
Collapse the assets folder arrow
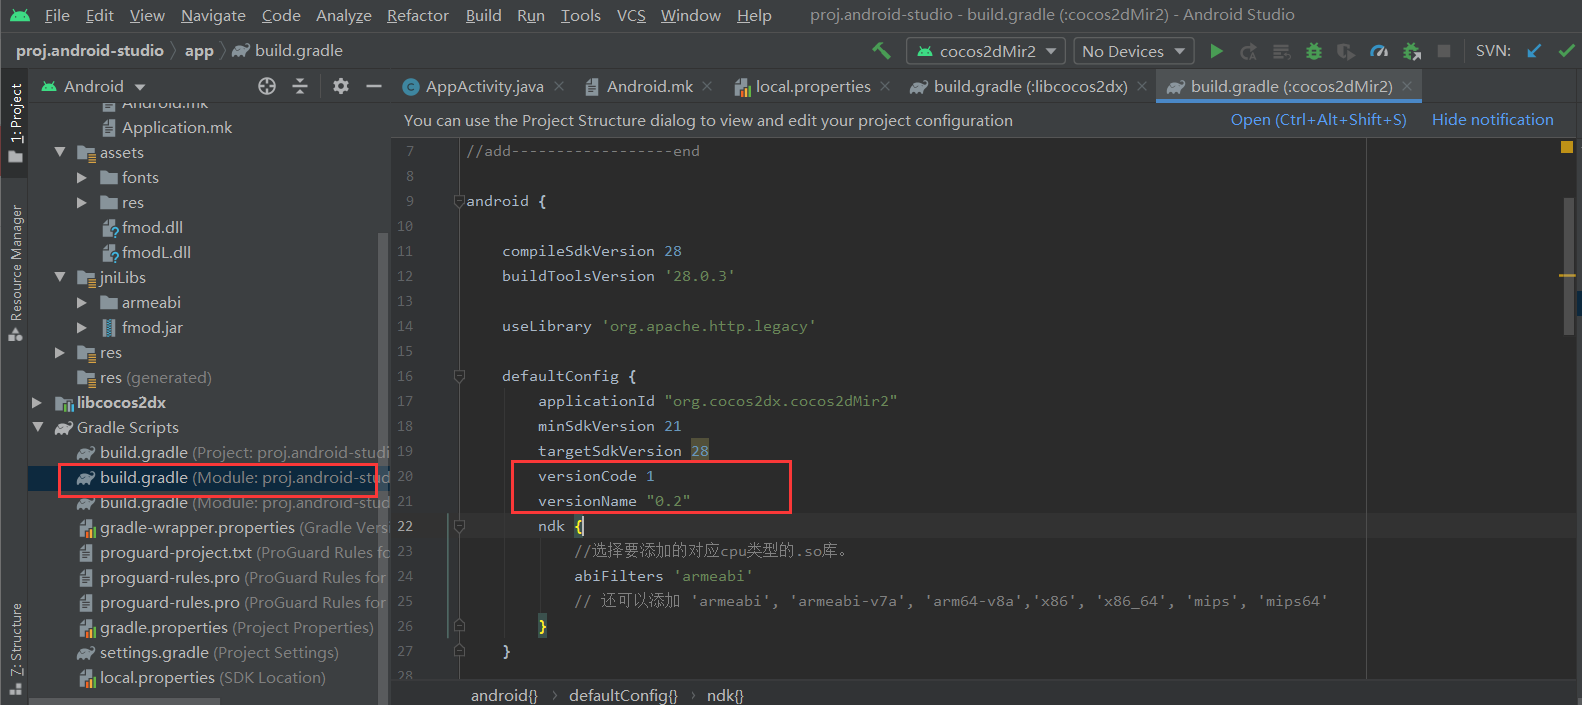[x=60, y=152]
